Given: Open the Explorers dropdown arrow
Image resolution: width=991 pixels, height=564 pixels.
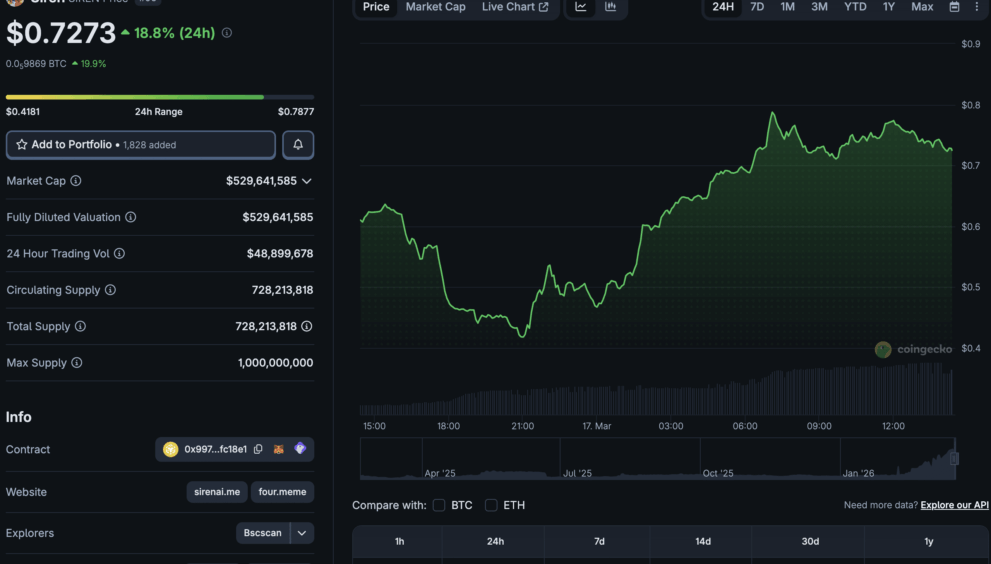Looking at the screenshot, I should point(302,533).
